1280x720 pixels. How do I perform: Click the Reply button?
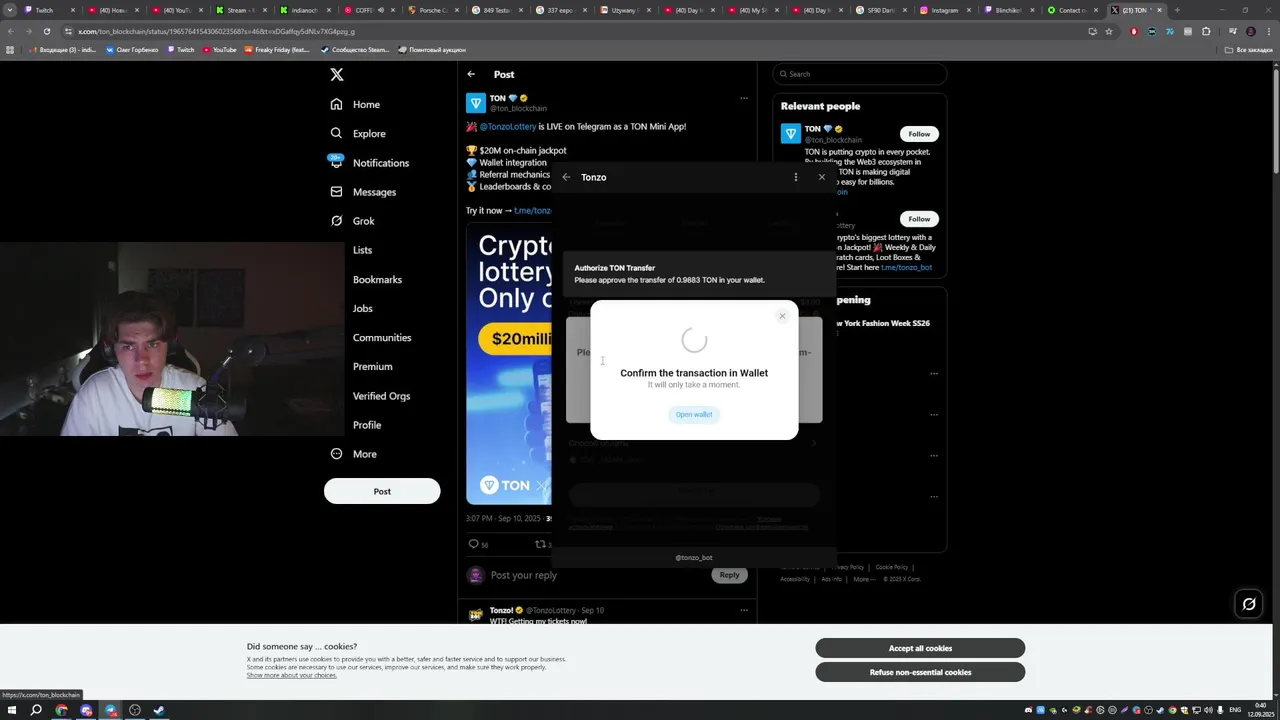[729, 575]
